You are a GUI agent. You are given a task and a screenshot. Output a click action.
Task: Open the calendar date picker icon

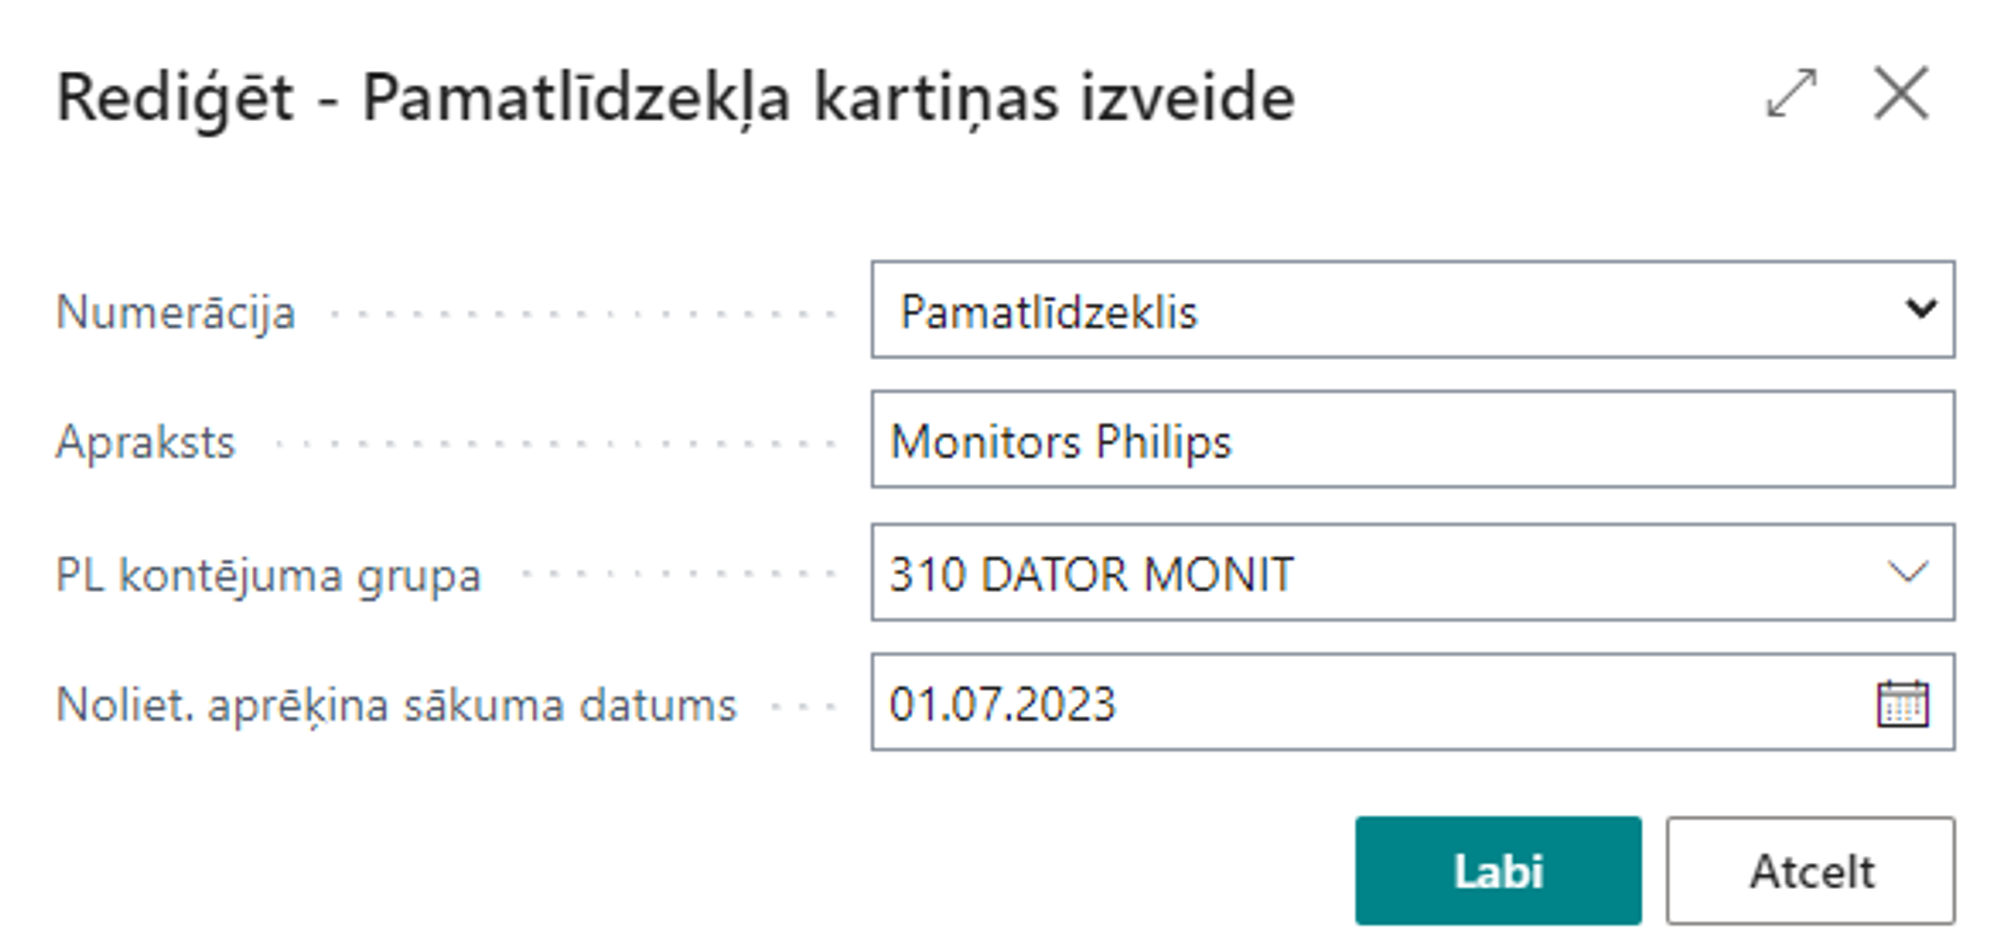pyautogui.click(x=1902, y=704)
